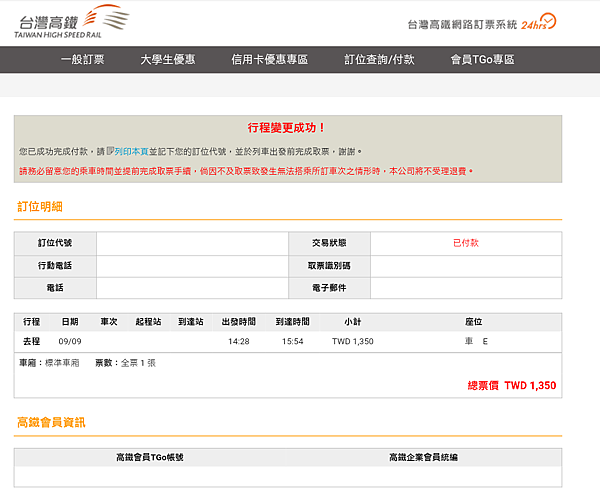The width and height of the screenshot is (600, 489).
Task: Click the 全票 1 張 ticket count
Action: coord(138,363)
